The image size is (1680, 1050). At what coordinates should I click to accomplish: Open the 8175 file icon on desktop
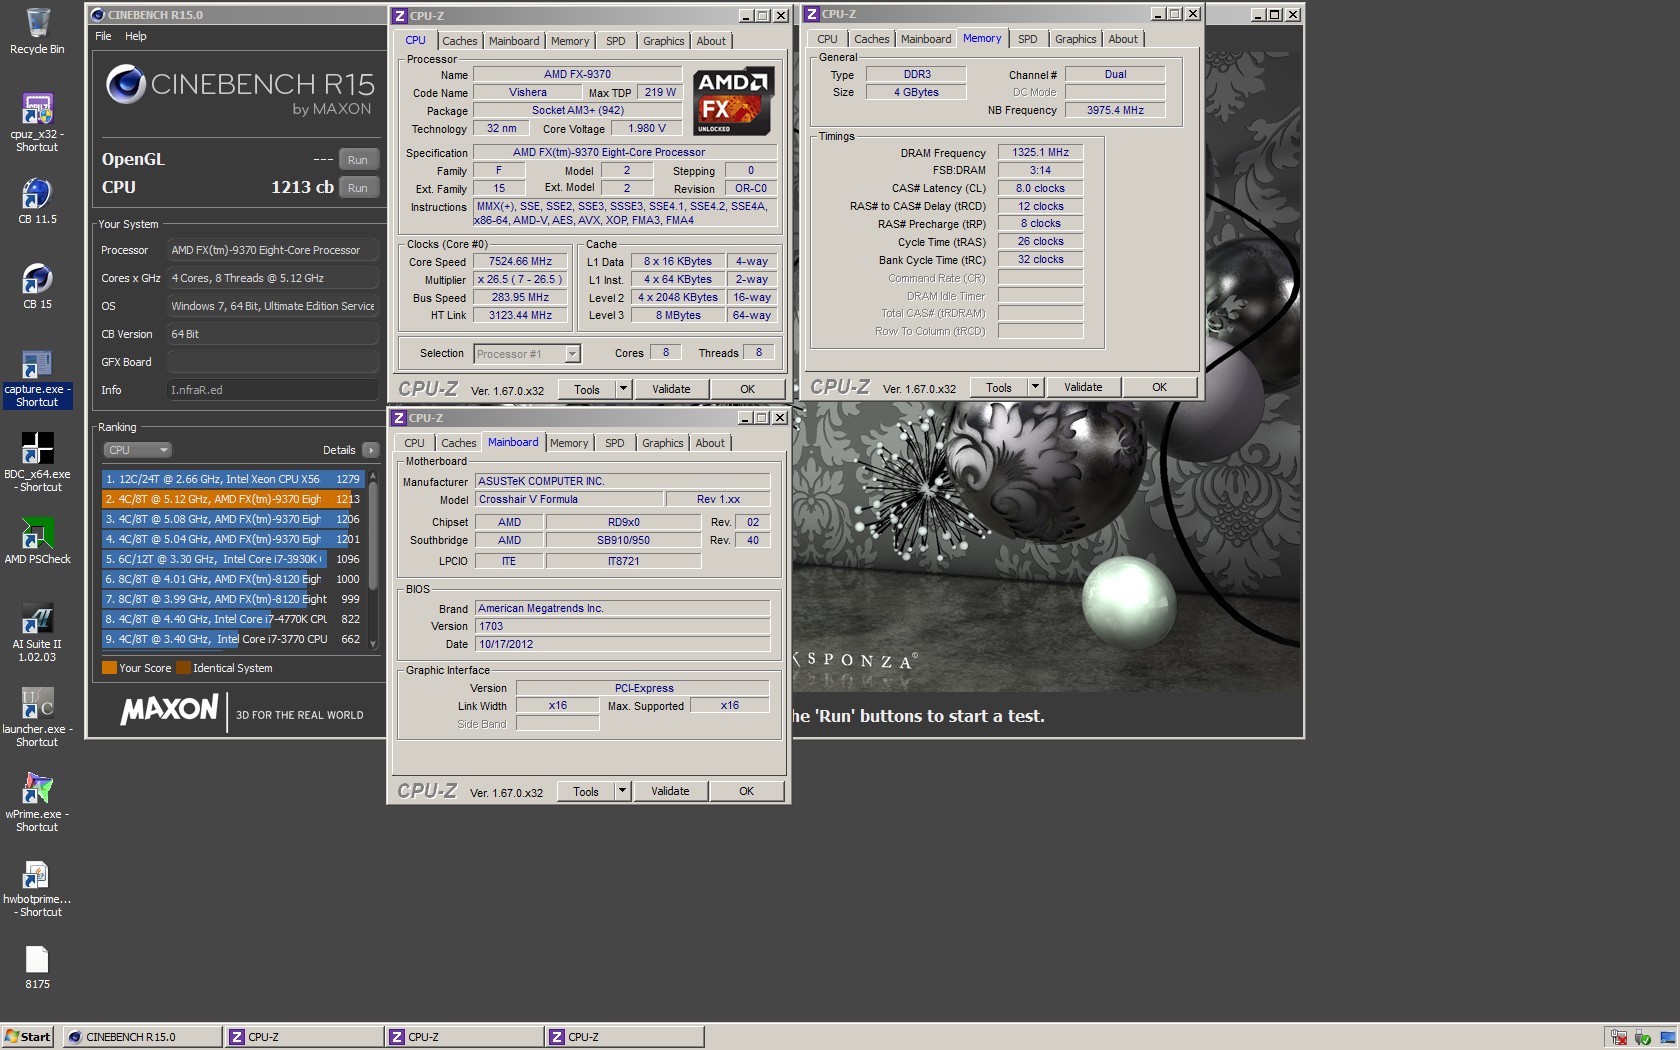point(37,967)
